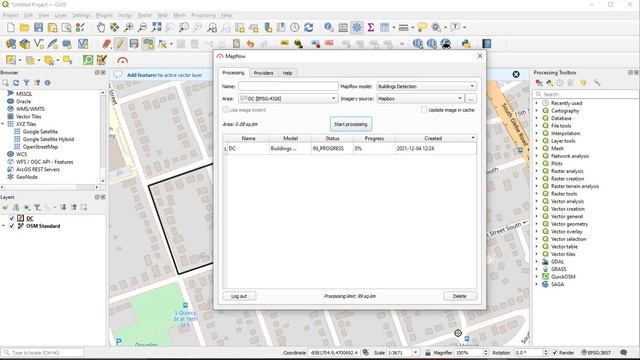The image size is (640, 360).
Task: Open the attribute table icon
Action: [343, 27]
